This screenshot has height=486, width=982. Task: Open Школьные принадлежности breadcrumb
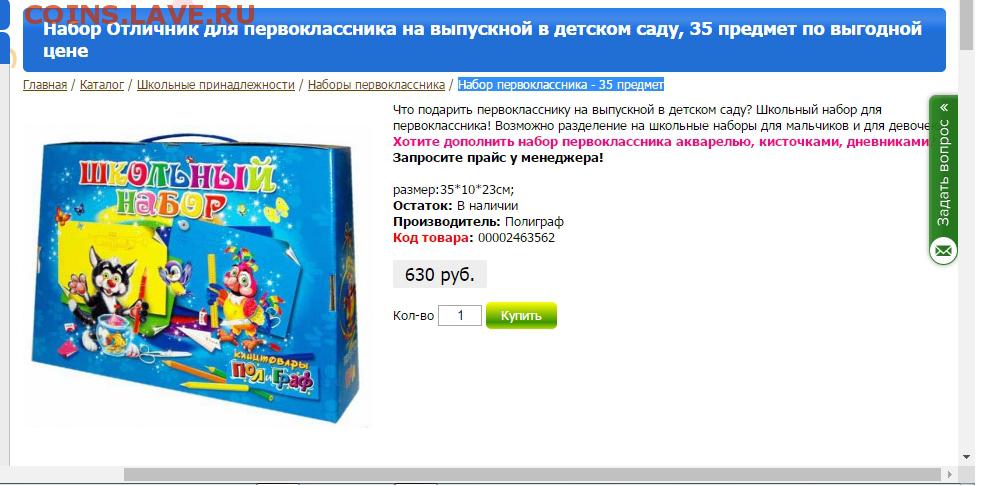tap(215, 85)
